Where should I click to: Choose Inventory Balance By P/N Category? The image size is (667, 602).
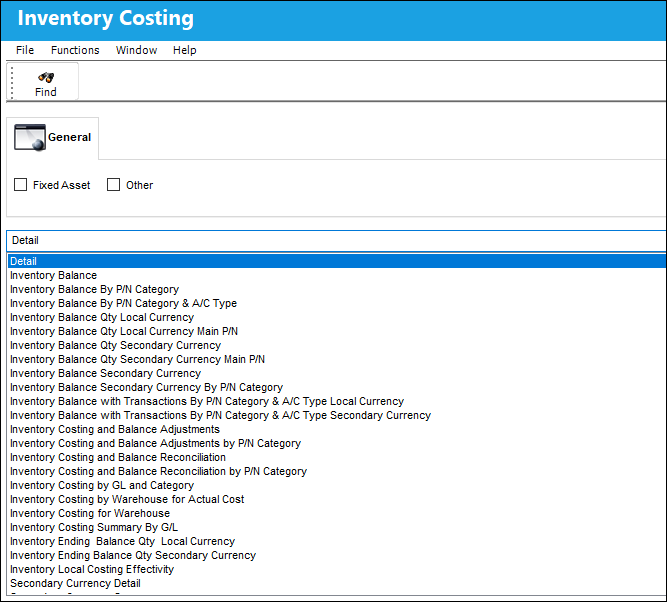[x=336, y=289]
